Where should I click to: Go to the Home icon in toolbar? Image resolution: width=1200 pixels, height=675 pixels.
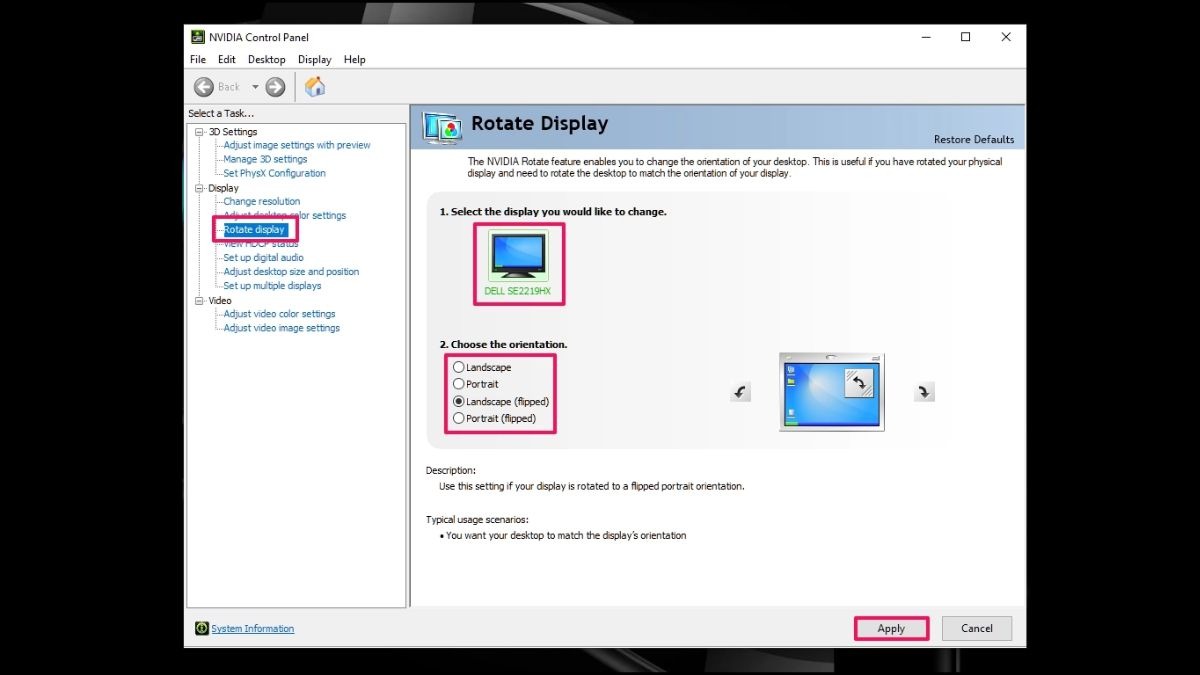pyautogui.click(x=315, y=87)
